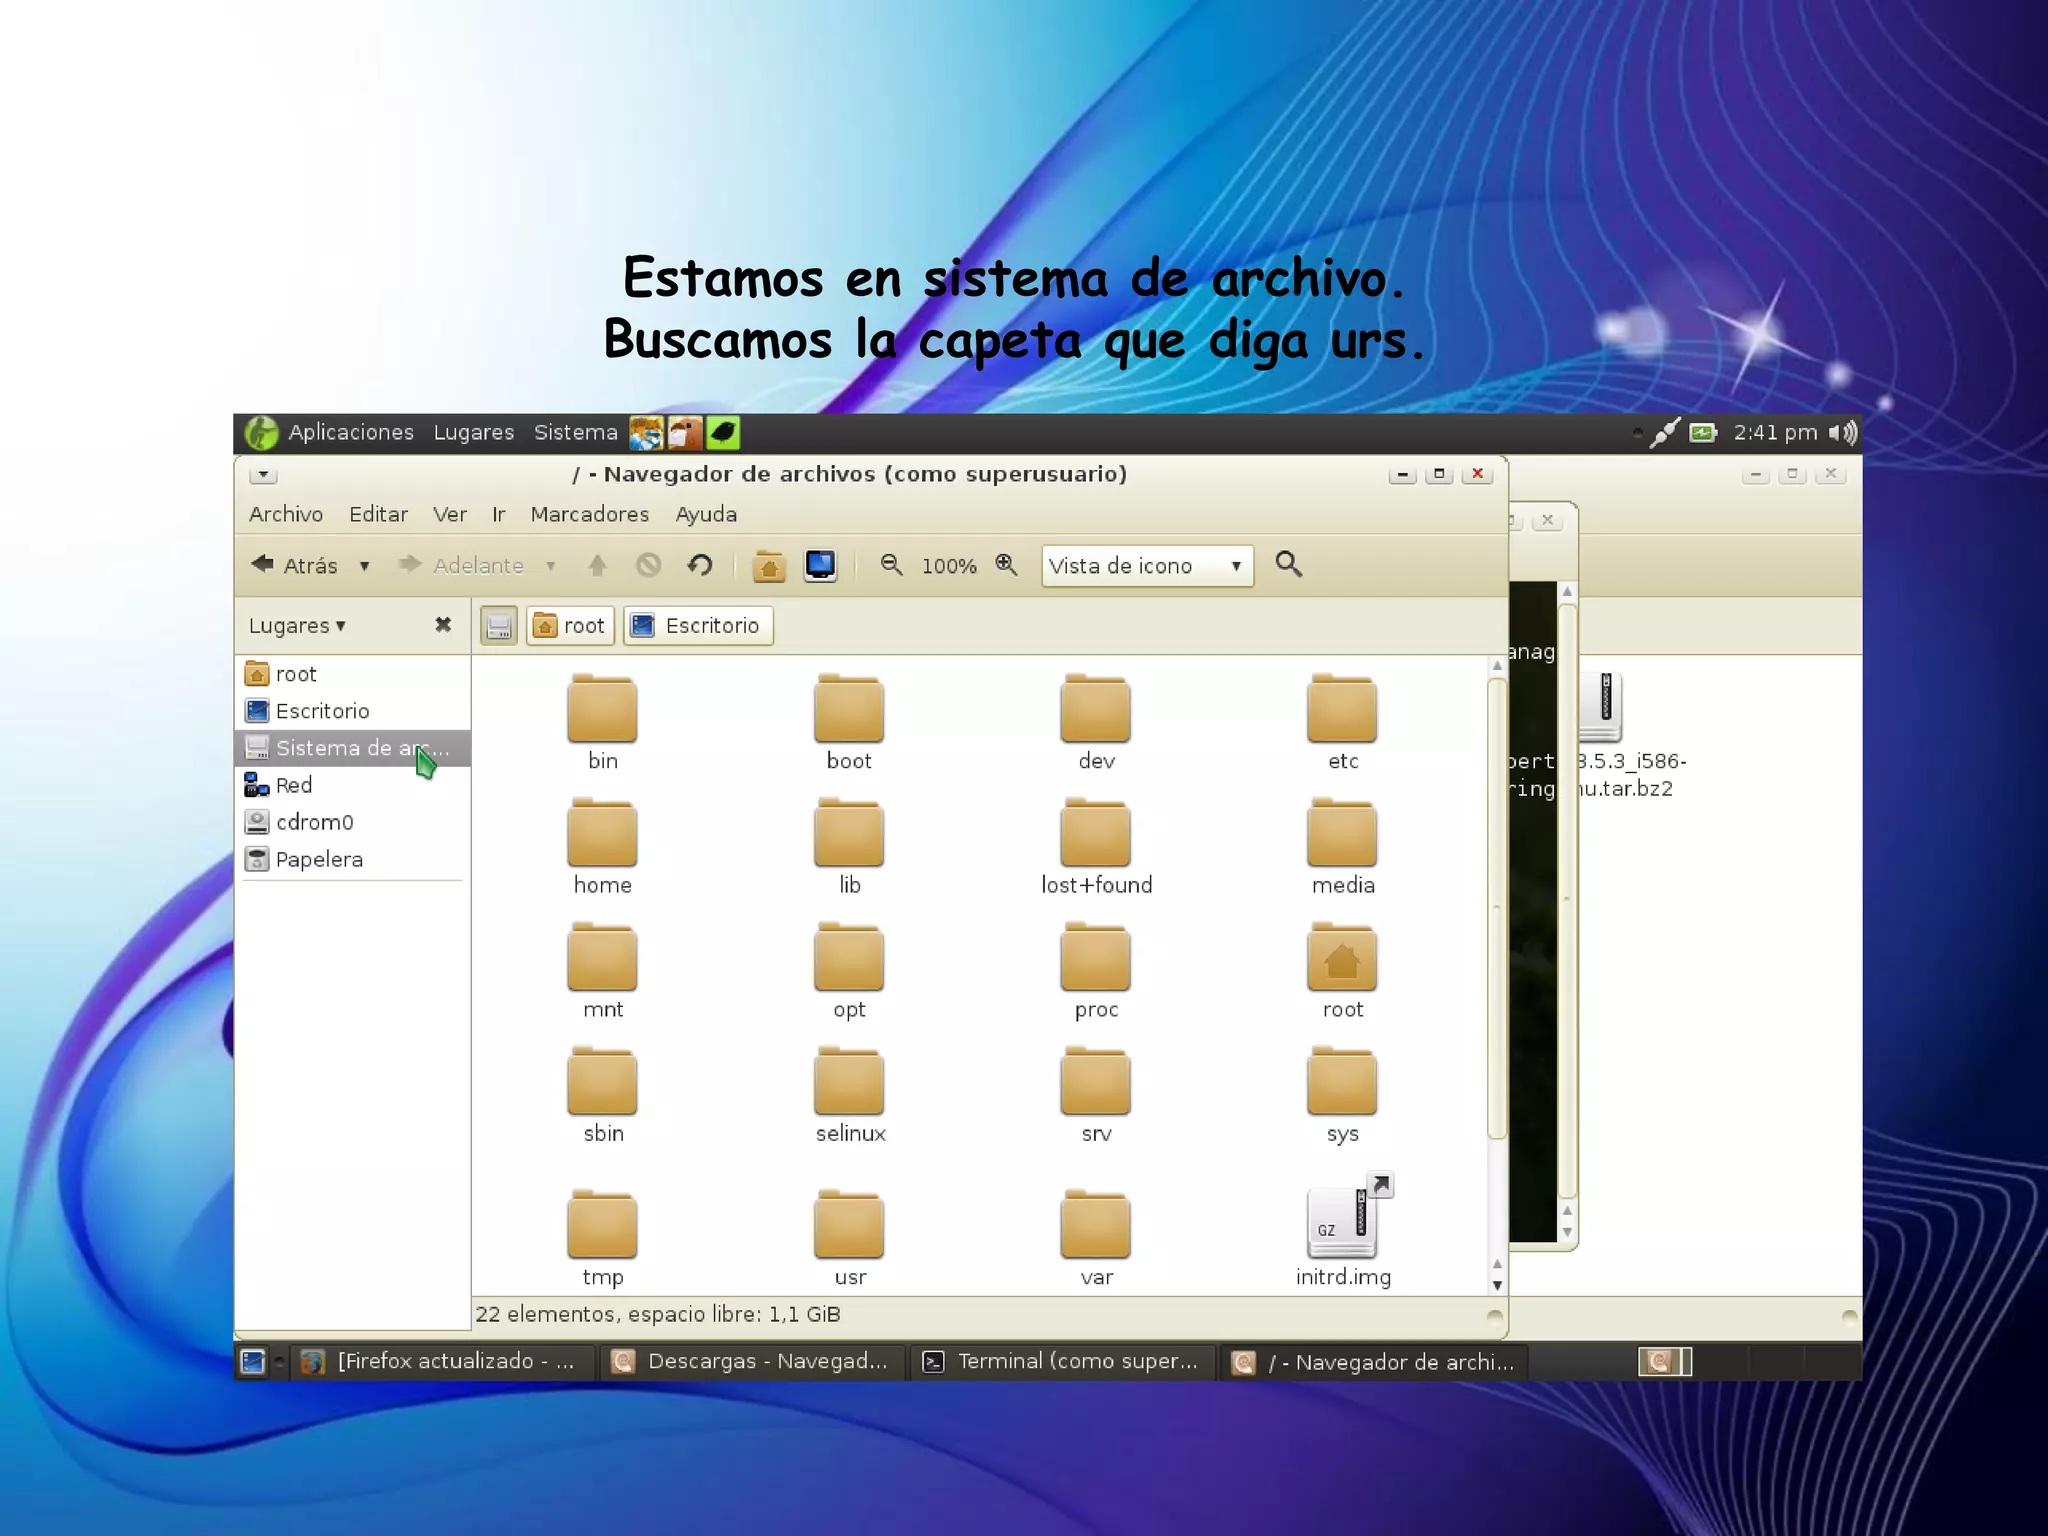Open the Adelante history dropdown arrow

(x=551, y=566)
